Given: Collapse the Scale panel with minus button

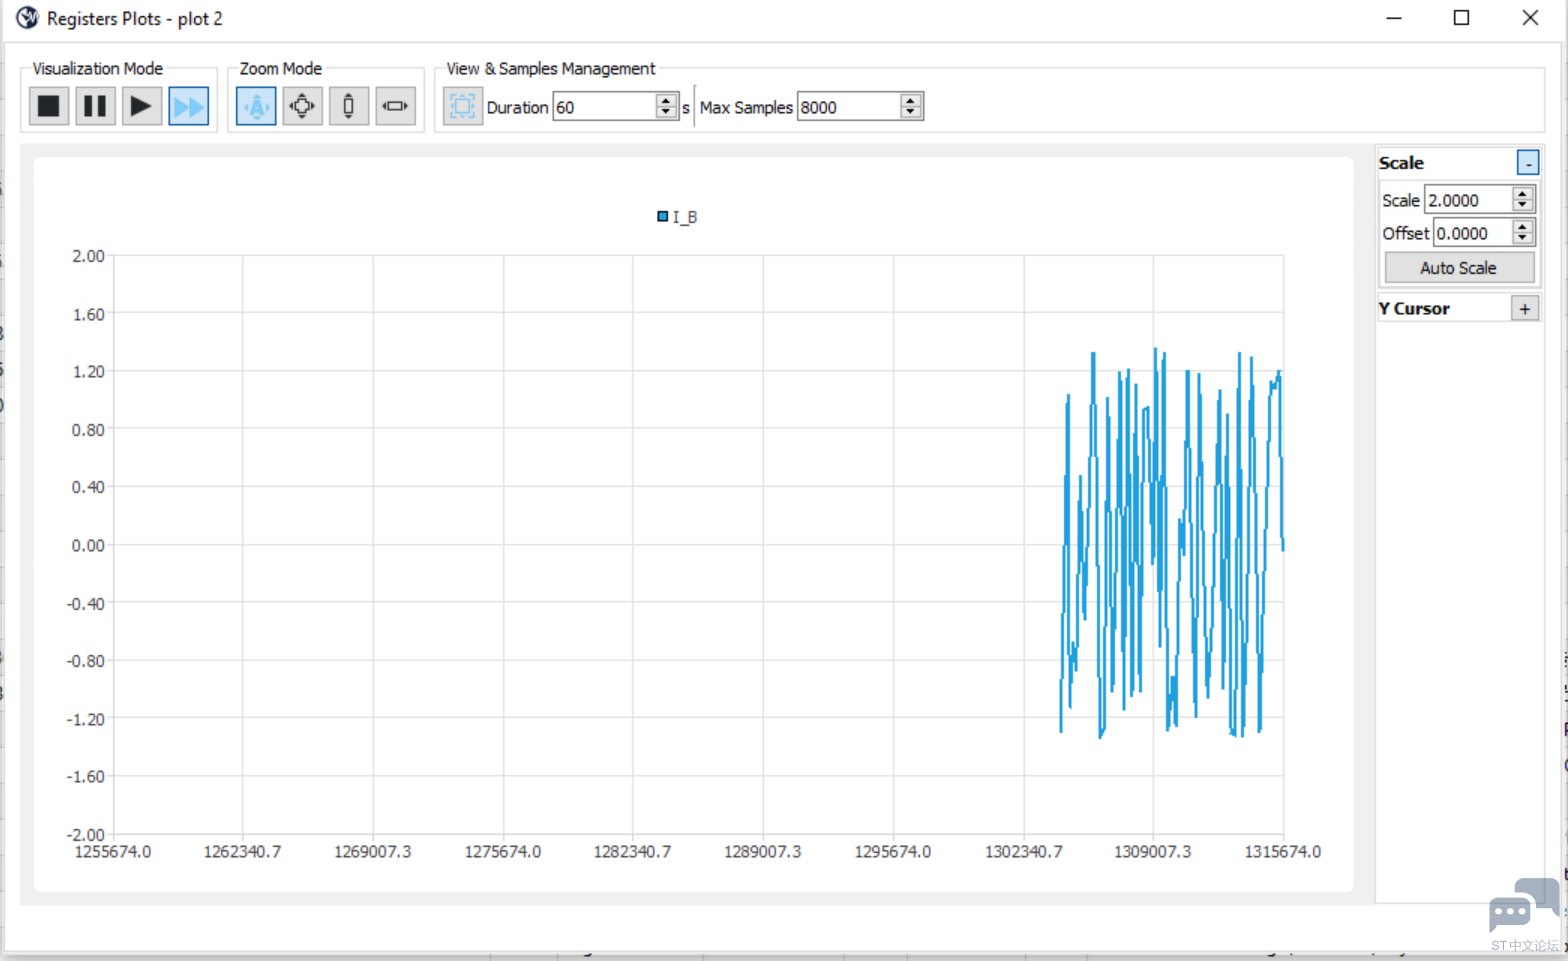Looking at the screenshot, I should [1527, 163].
